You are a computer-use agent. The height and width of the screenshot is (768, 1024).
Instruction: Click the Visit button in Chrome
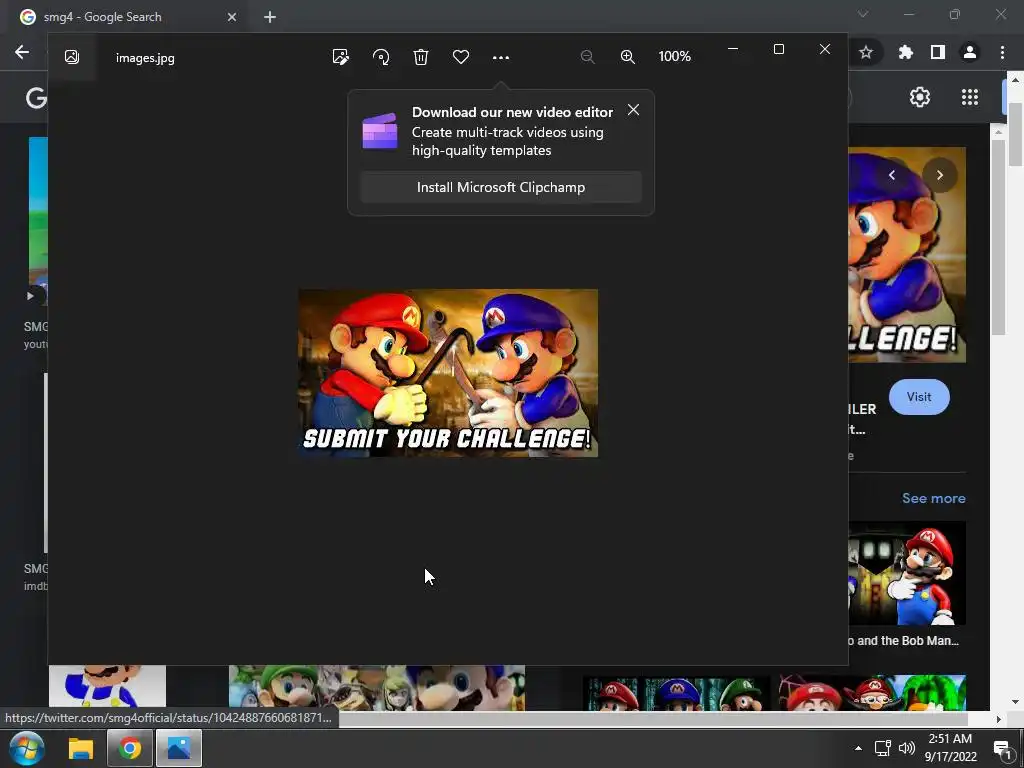click(x=919, y=397)
